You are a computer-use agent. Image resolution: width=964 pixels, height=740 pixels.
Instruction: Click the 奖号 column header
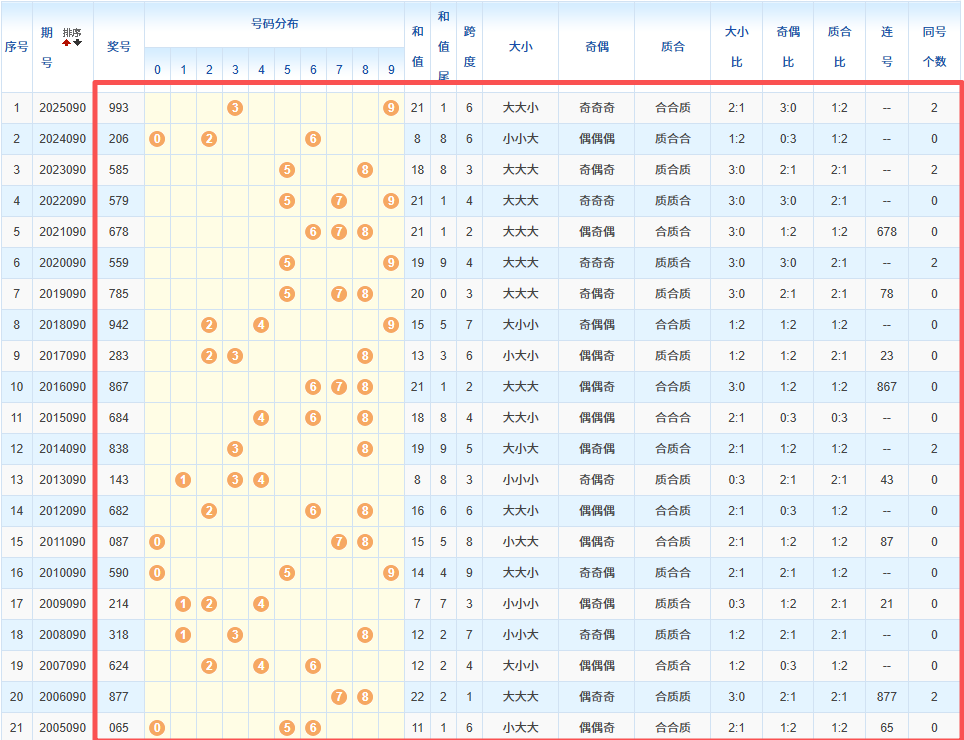(119, 46)
